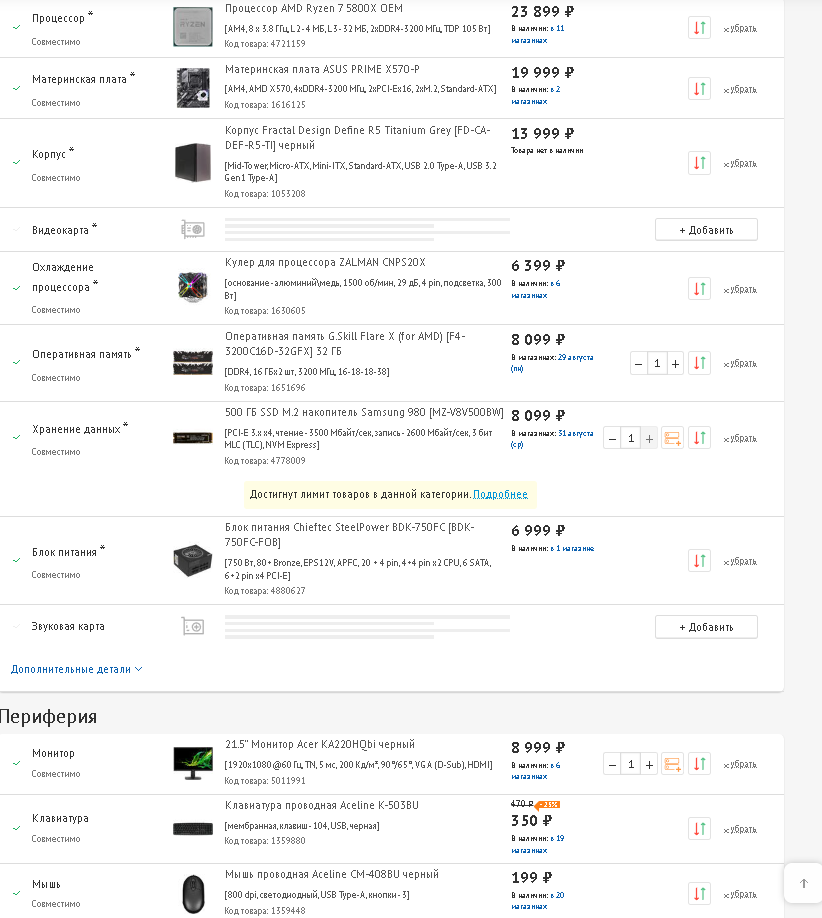Remove the Aceline mouse via убрать

[x=740, y=894]
